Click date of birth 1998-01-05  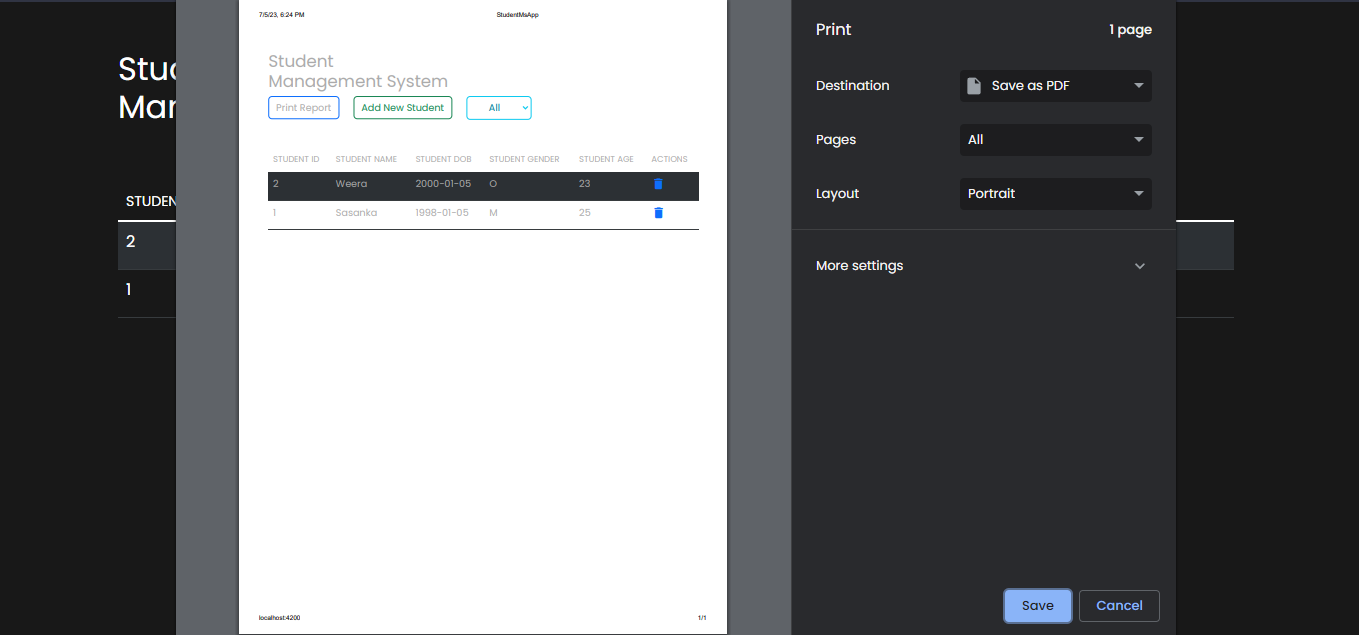pos(442,213)
